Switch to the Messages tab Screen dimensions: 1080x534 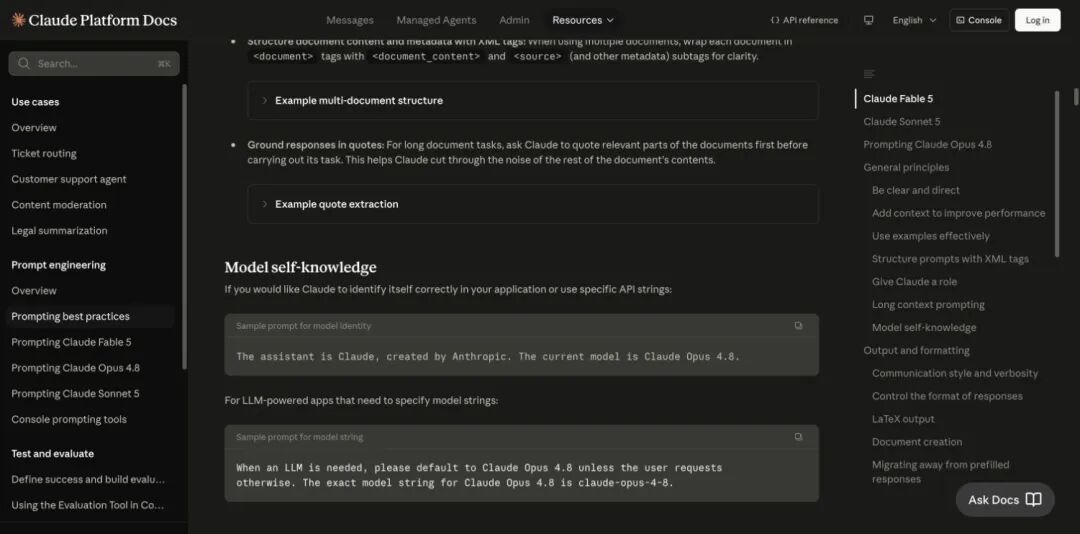(x=350, y=20)
